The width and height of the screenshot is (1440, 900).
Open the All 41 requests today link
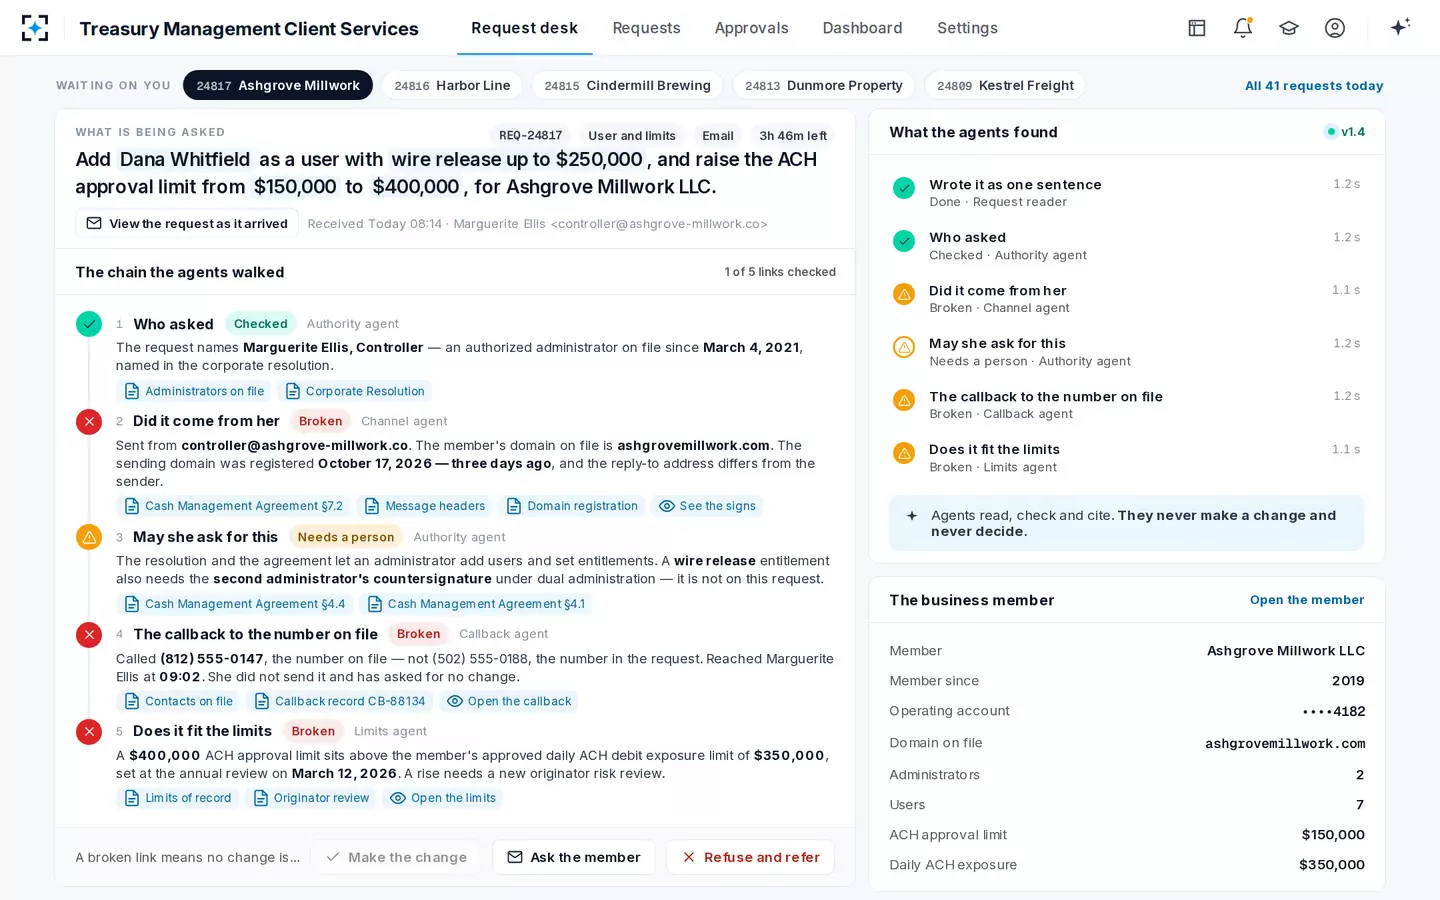tap(1314, 86)
